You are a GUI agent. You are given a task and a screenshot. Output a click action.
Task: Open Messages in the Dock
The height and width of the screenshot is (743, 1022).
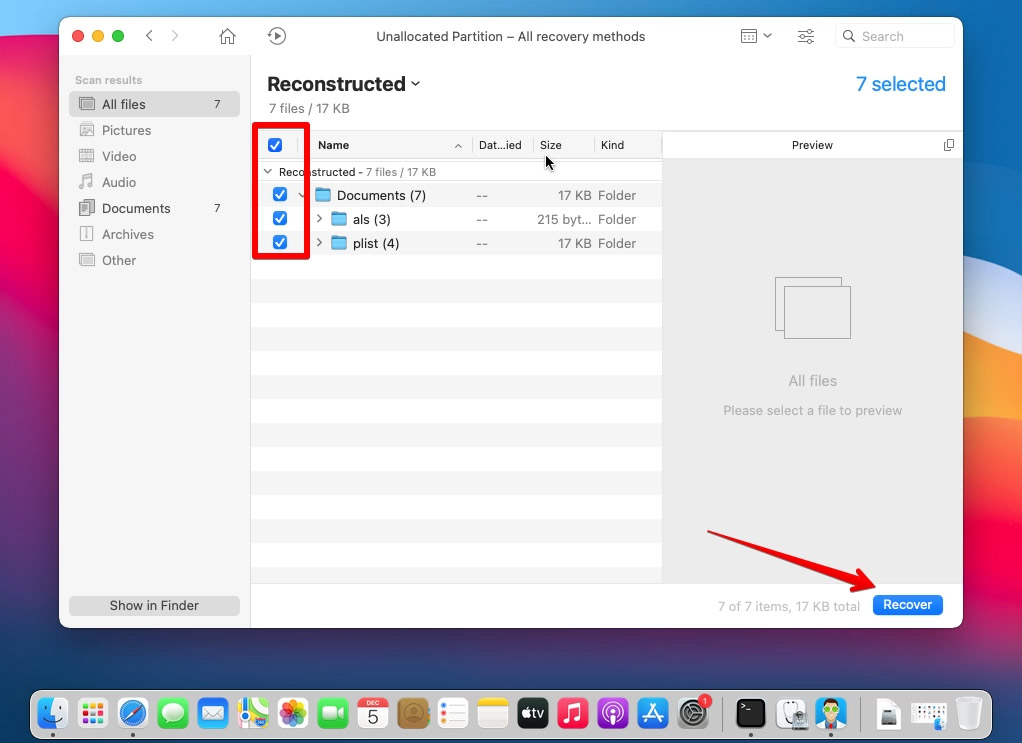[173, 713]
